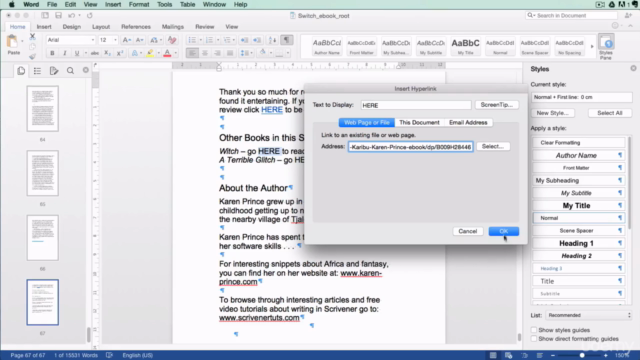Click OK in Insert Hyperlink dialog
This screenshot has width=640, height=360.
point(504,231)
